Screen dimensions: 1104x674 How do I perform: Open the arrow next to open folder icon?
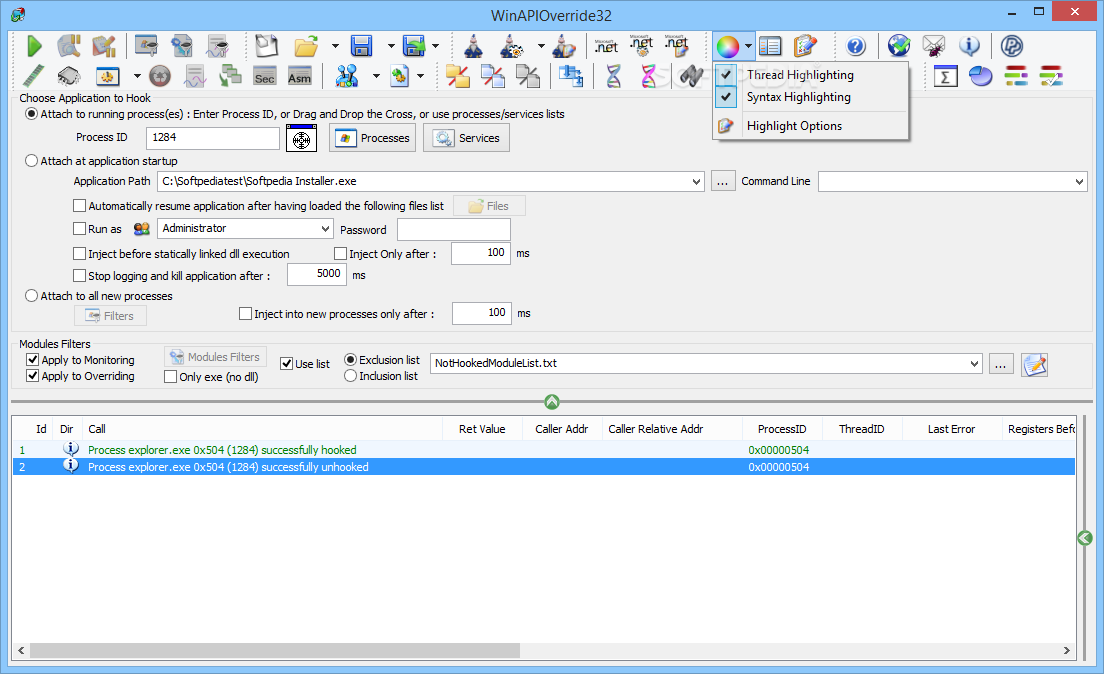[x=334, y=46]
